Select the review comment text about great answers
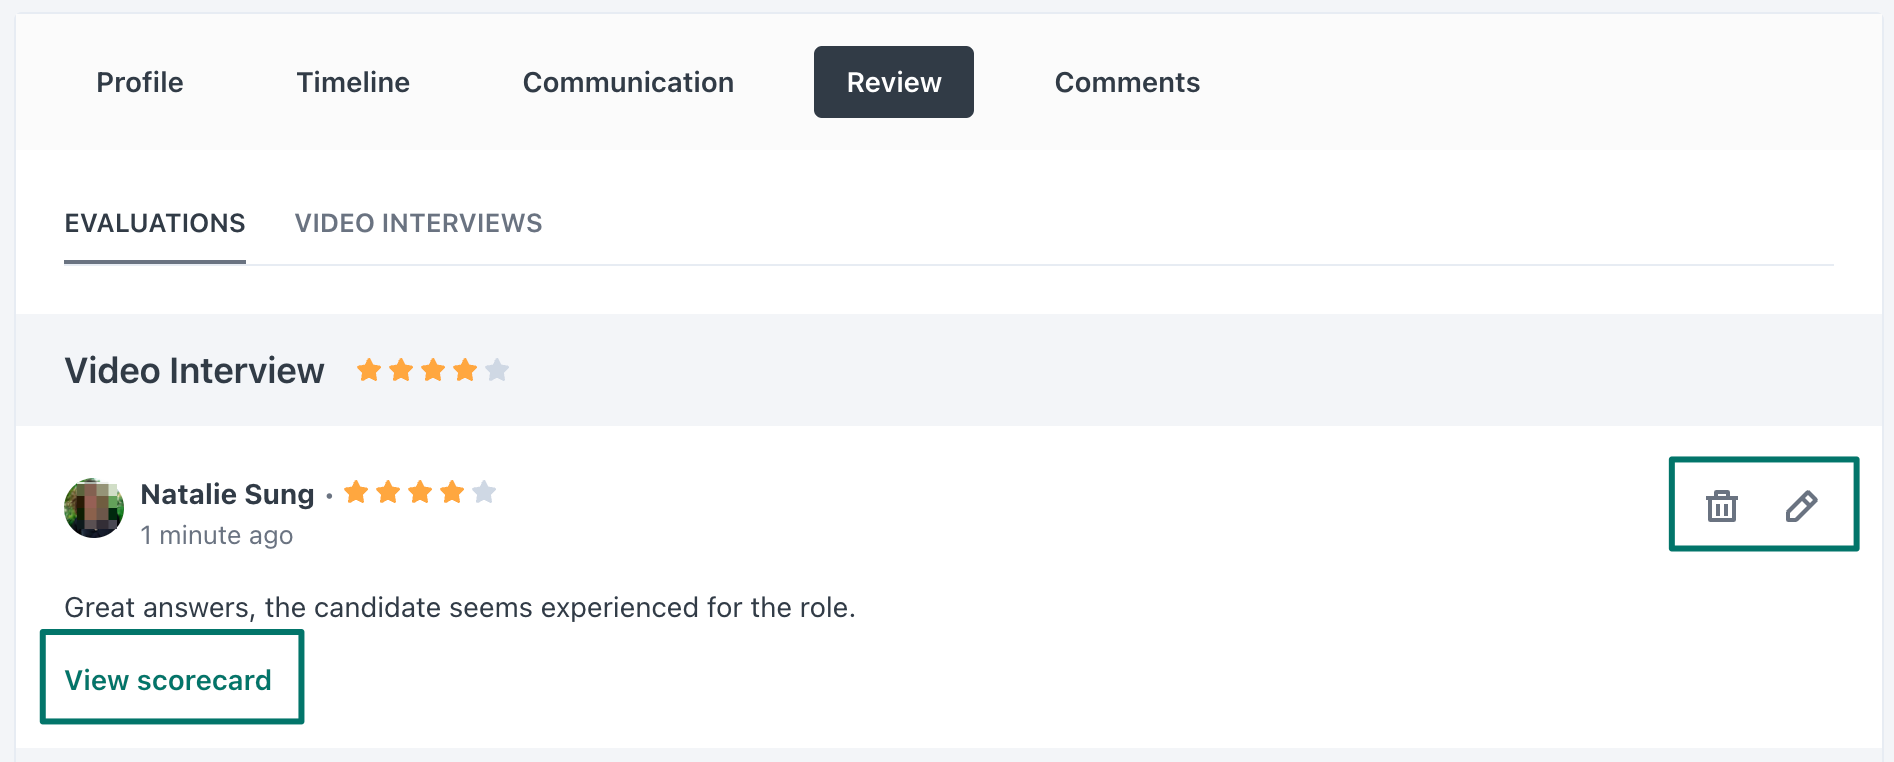 [x=459, y=607]
